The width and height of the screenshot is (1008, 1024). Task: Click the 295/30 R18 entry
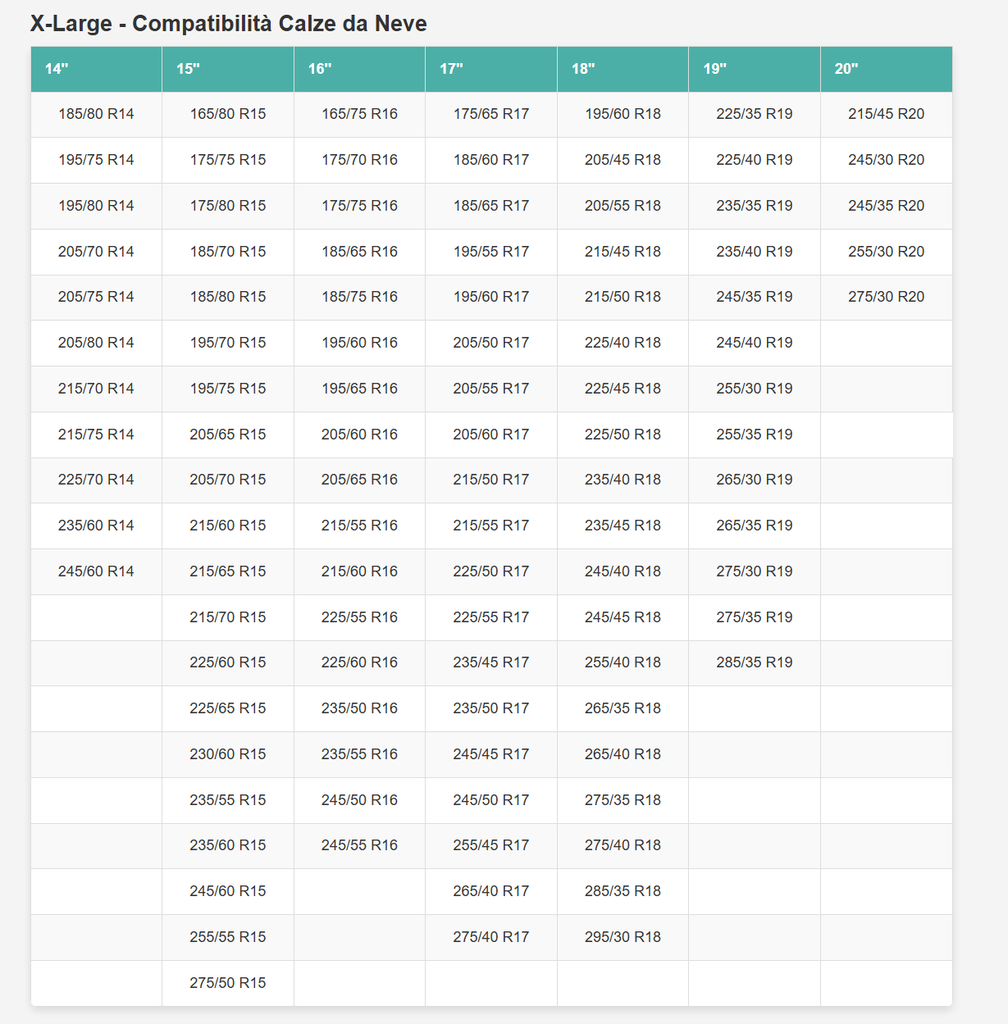point(623,937)
